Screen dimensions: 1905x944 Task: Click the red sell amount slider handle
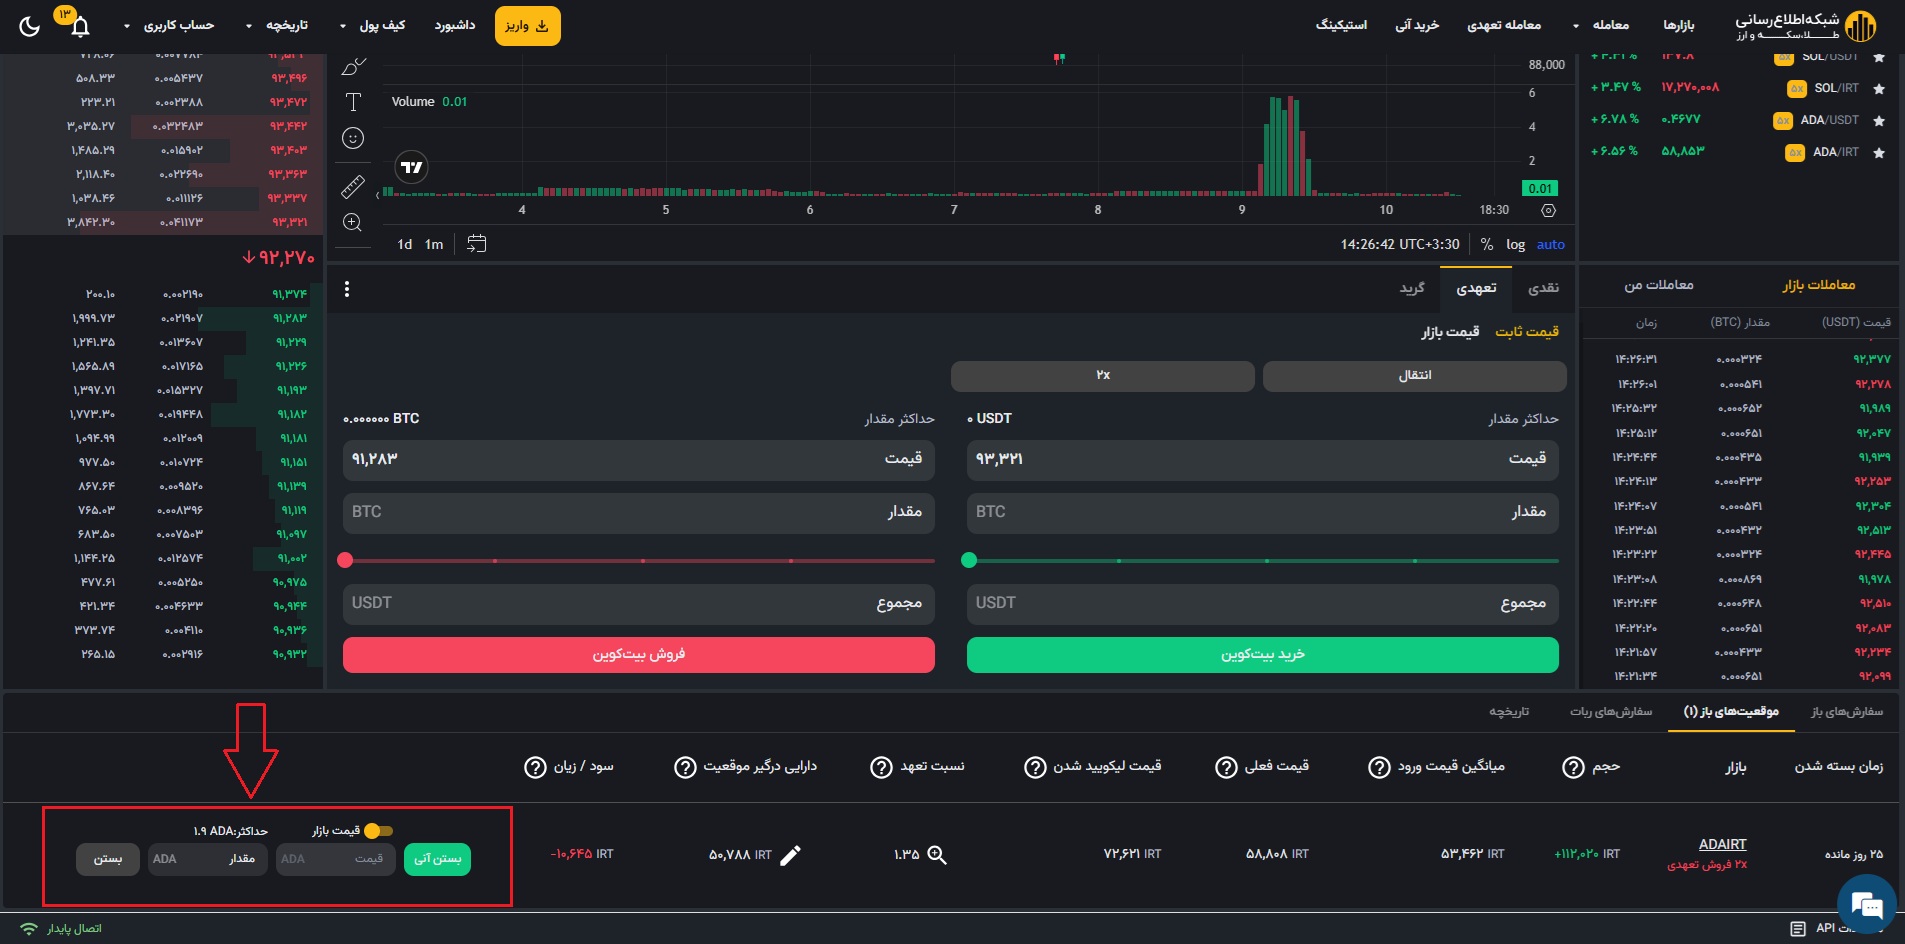[x=345, y=560]
